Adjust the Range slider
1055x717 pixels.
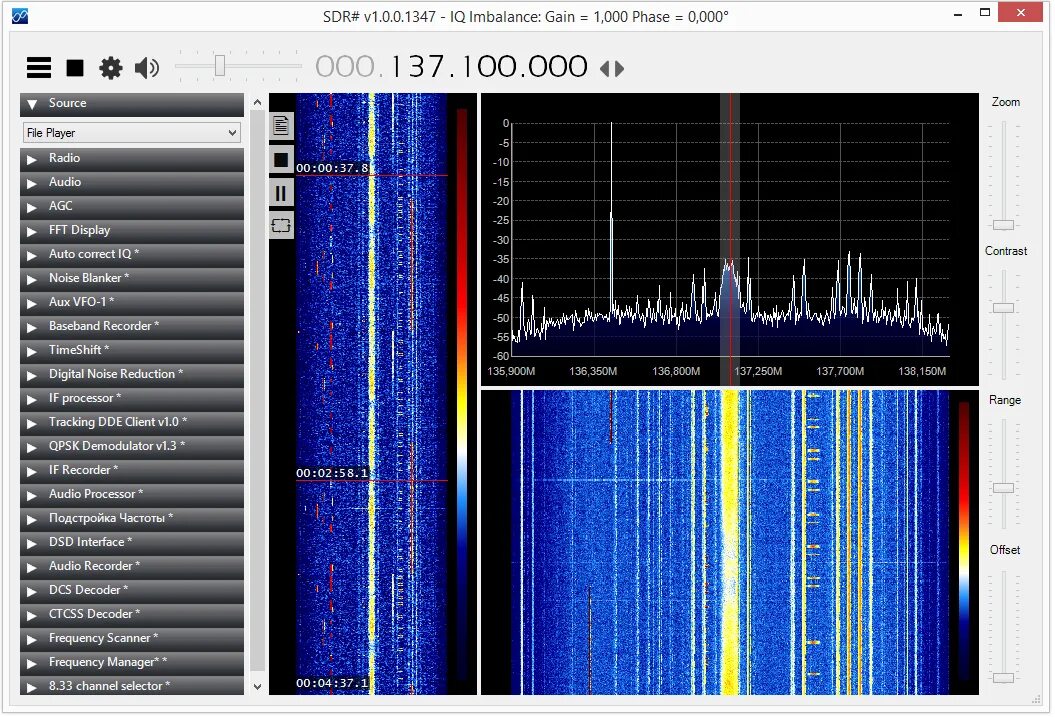[1004, 488]
